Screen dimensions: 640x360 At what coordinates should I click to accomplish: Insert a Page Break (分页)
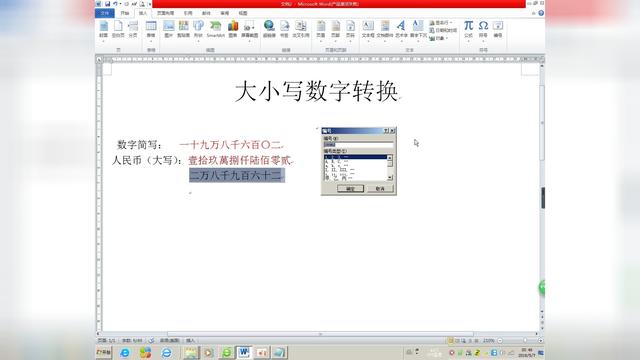(x=133, y=29)
